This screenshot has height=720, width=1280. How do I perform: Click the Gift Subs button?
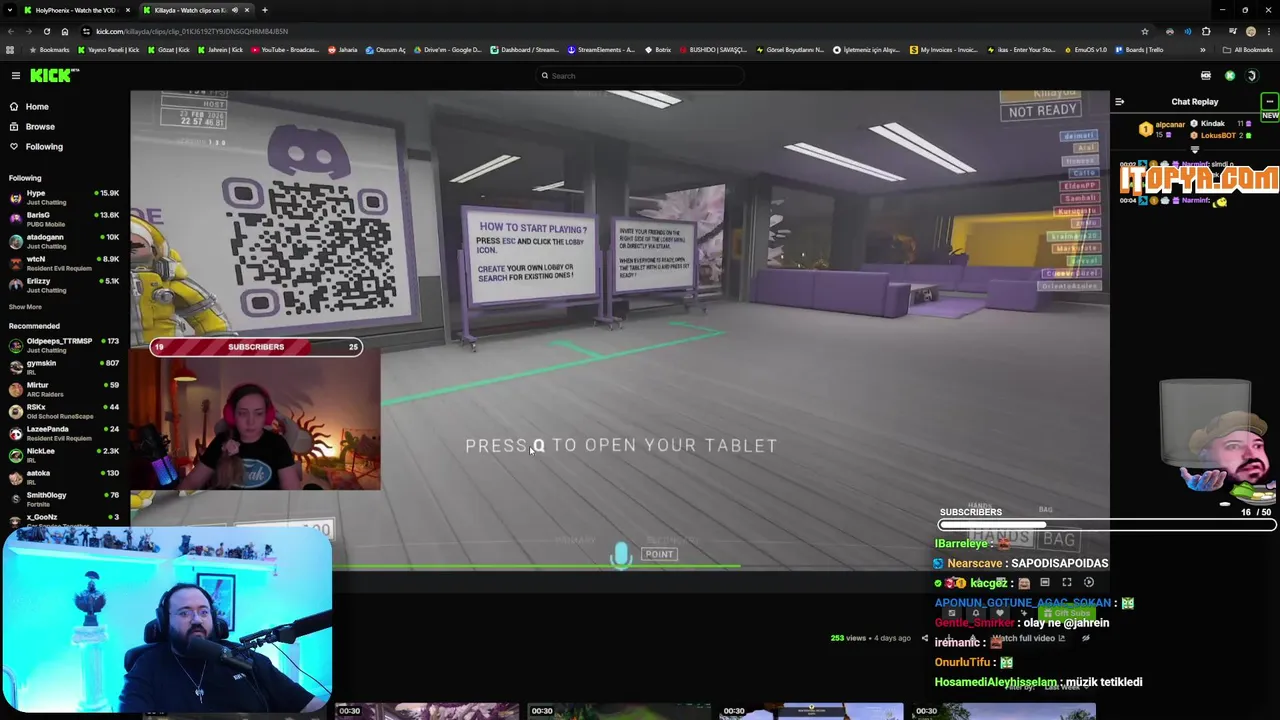(x=1066, y=613)
